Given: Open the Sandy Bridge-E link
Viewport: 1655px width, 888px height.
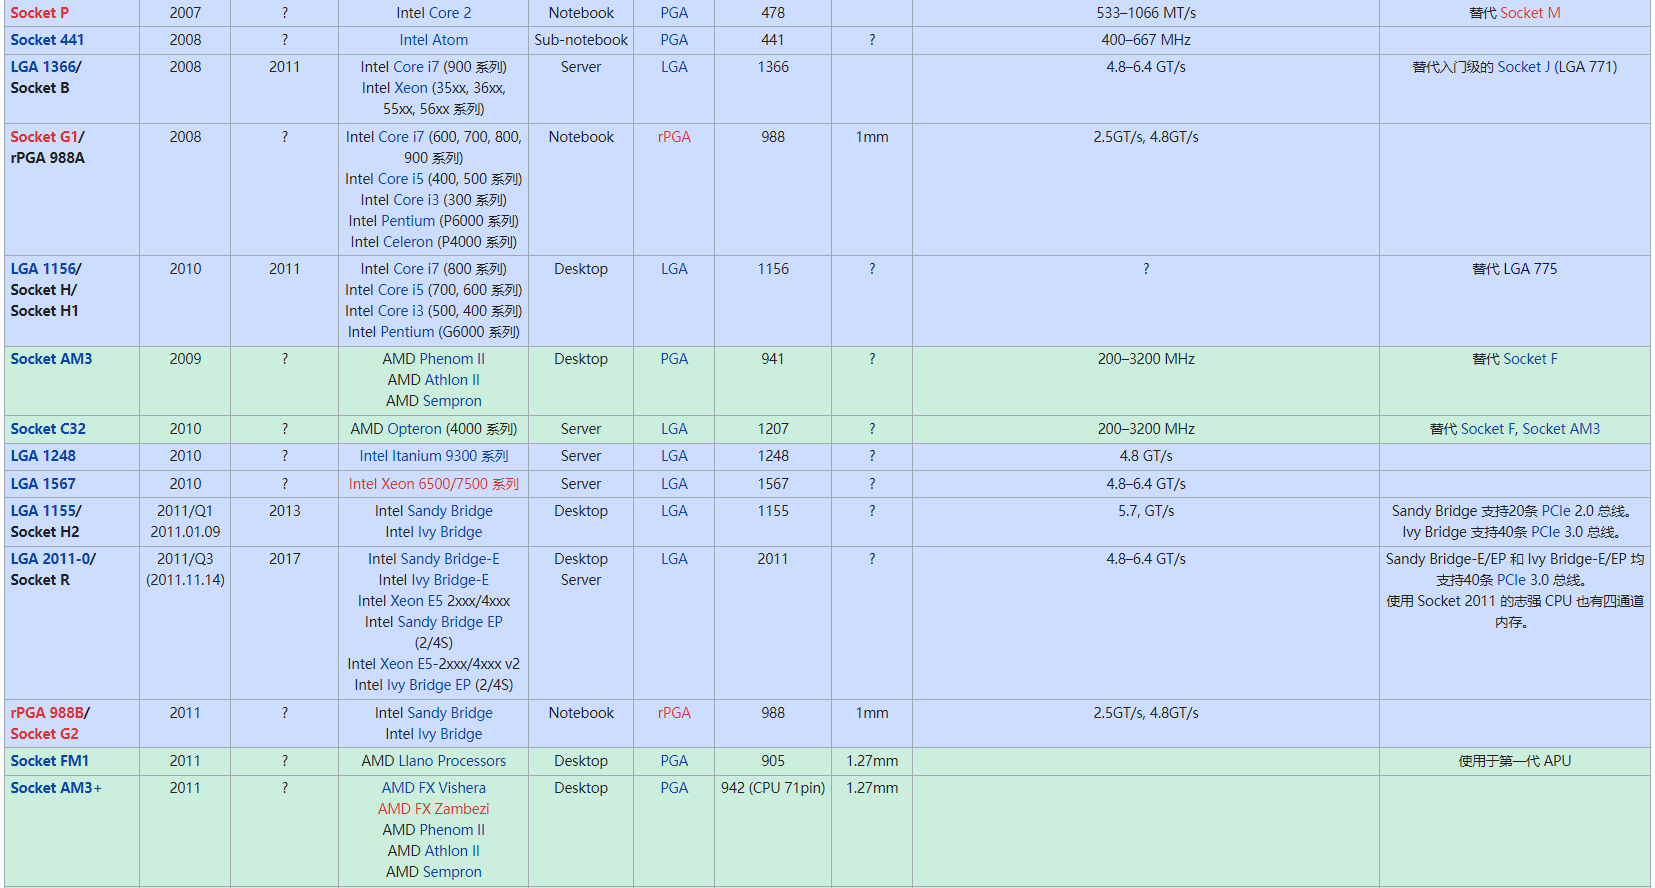Looking at the screenshot, I should tap(449, 559).
